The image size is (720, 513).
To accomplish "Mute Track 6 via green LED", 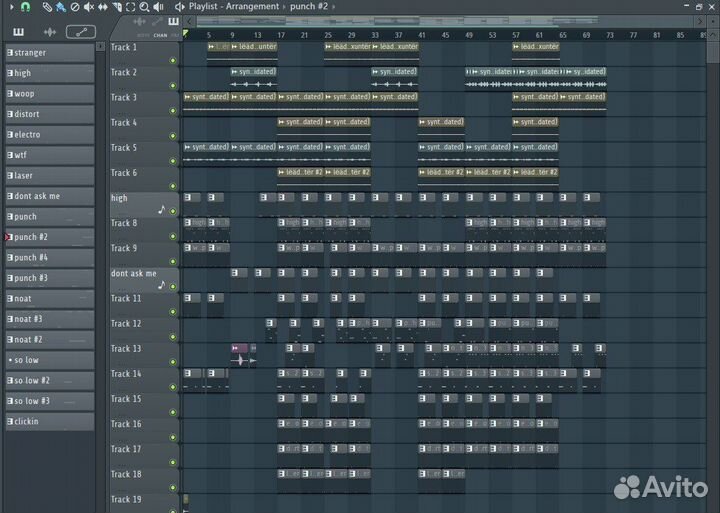I will coord(173,186).
